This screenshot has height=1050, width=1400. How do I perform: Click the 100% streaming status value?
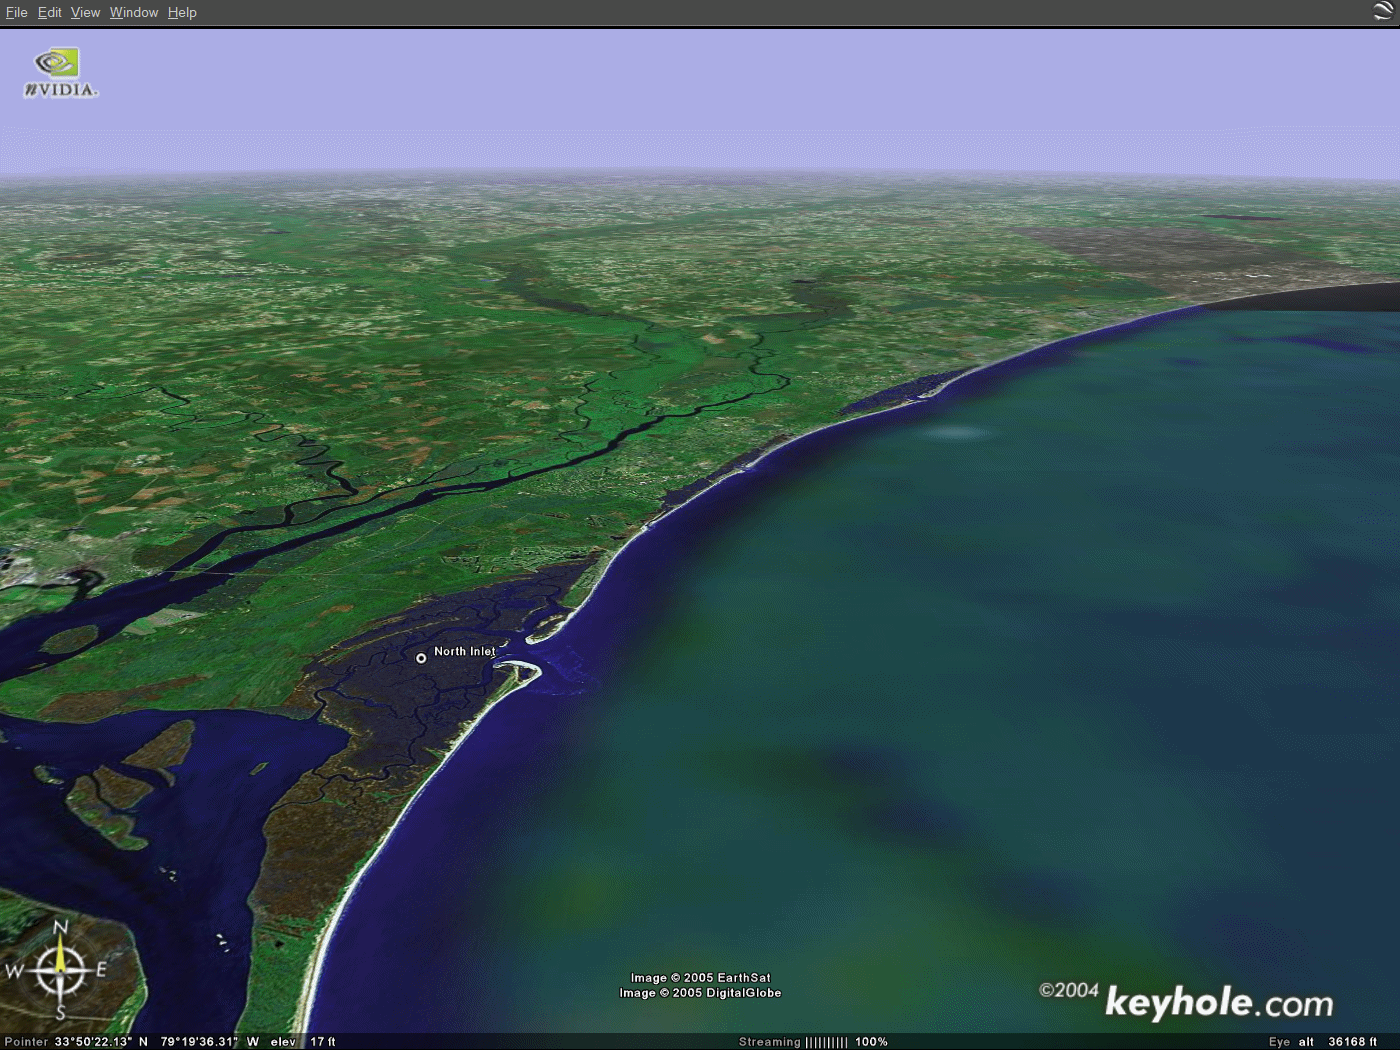coord(871,1041)
